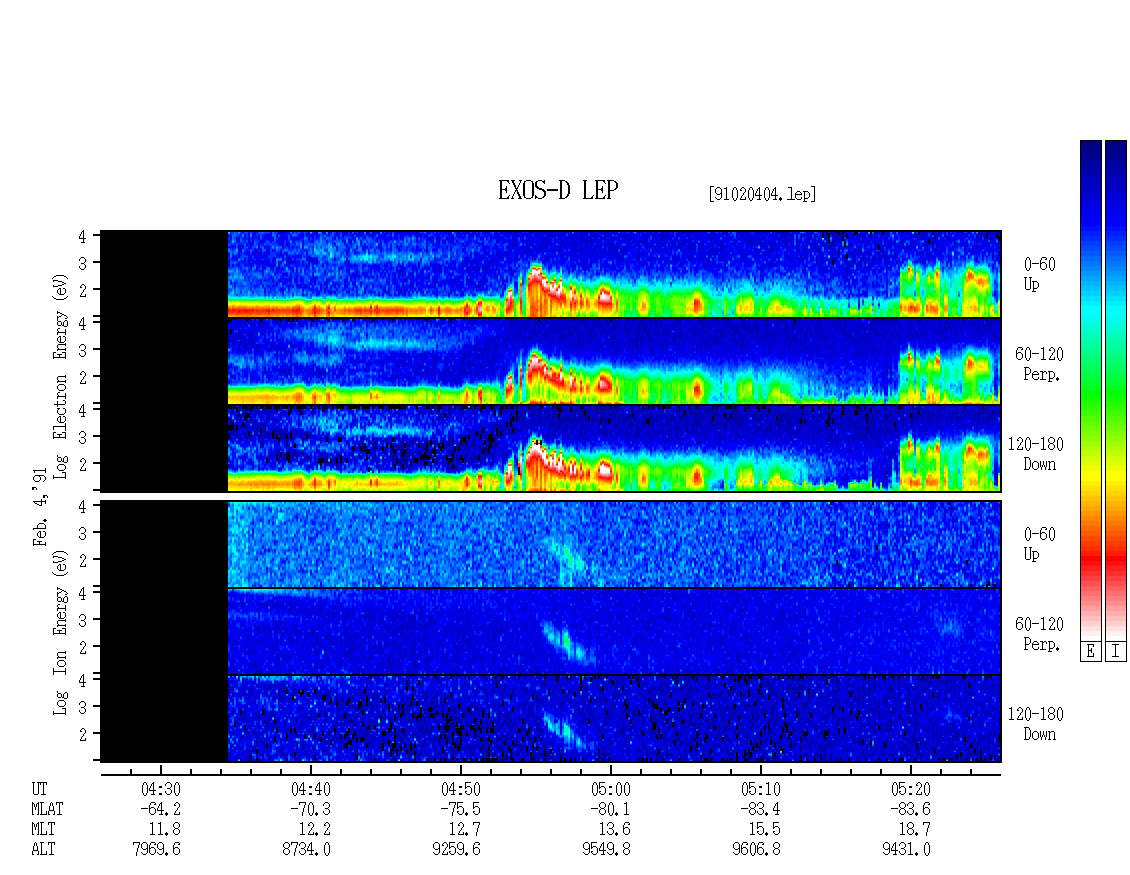Click the ion color bar labeled I
This screenshot has height=875, width=1130.
[x=1116, y=389]
